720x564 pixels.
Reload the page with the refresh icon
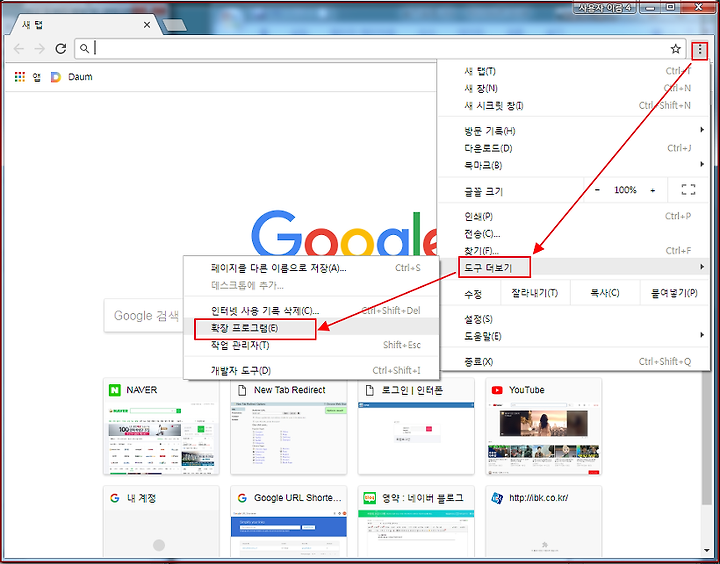pos(61,48)
